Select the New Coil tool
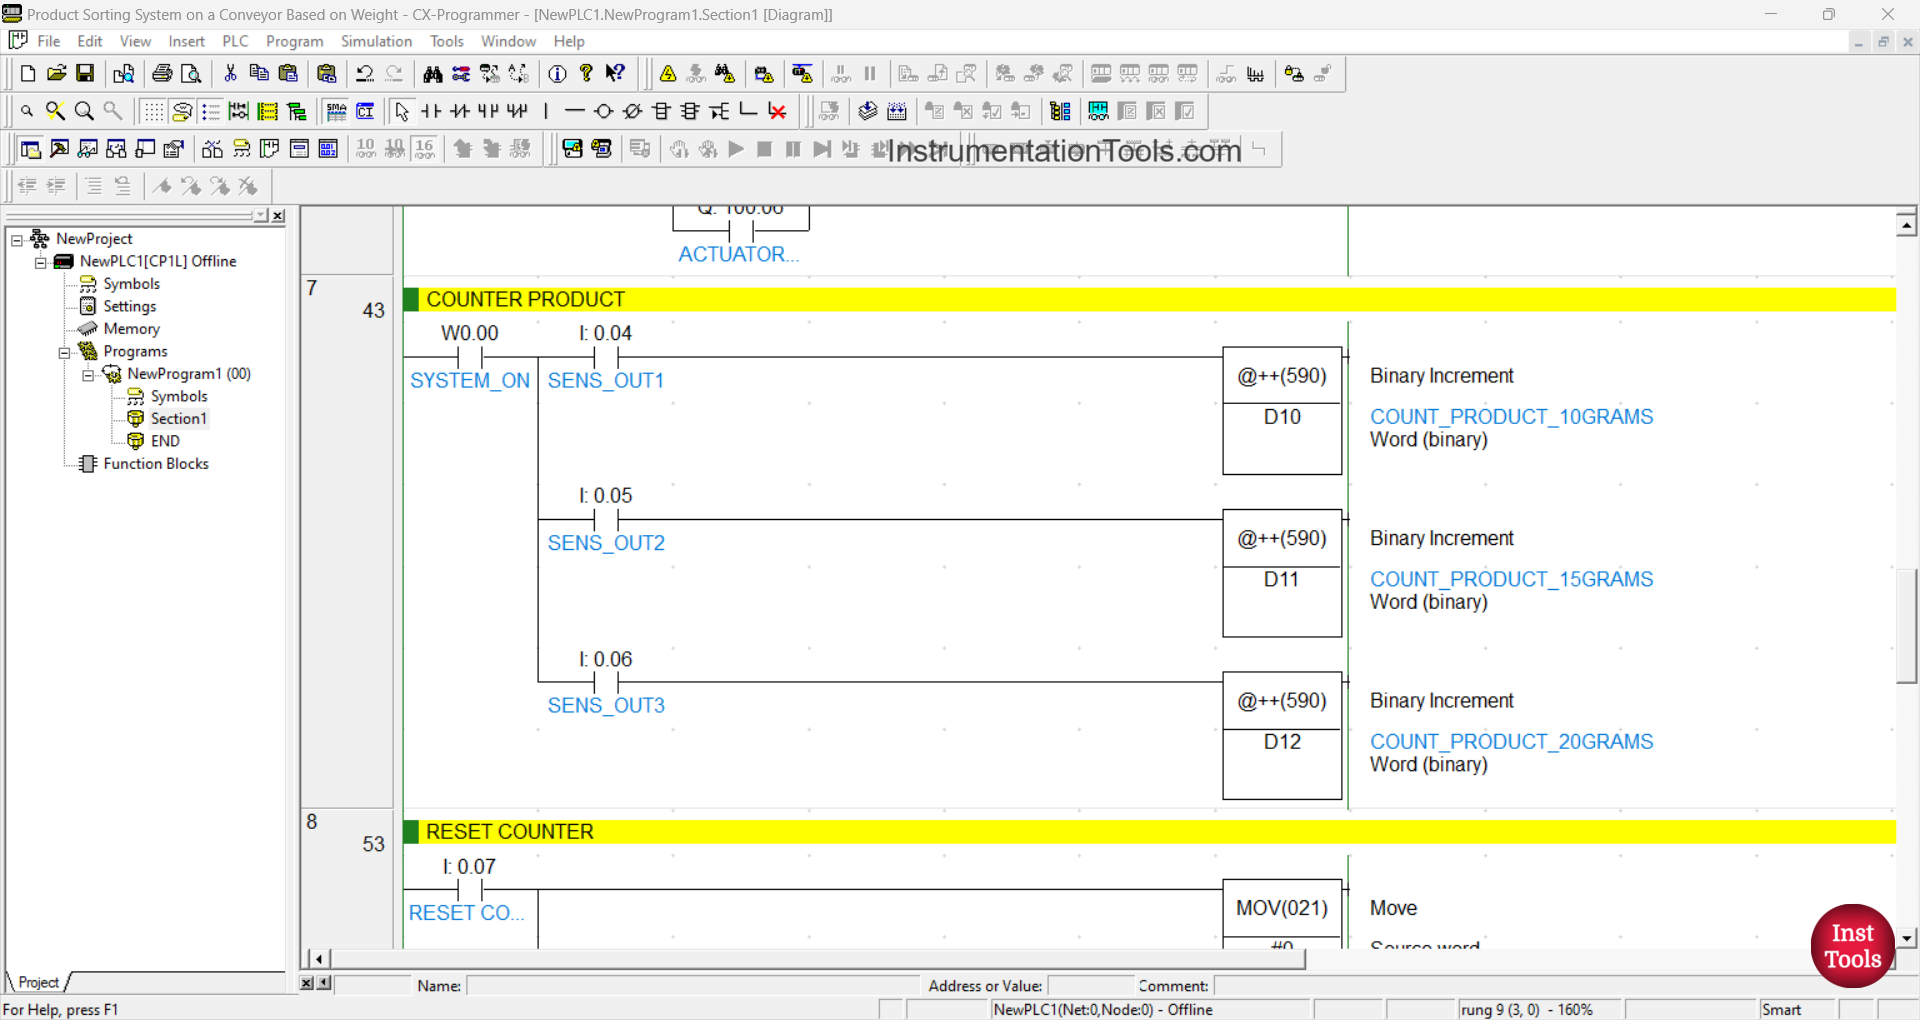This screenshot has height=1020, width=1920. tap(603, 111)
